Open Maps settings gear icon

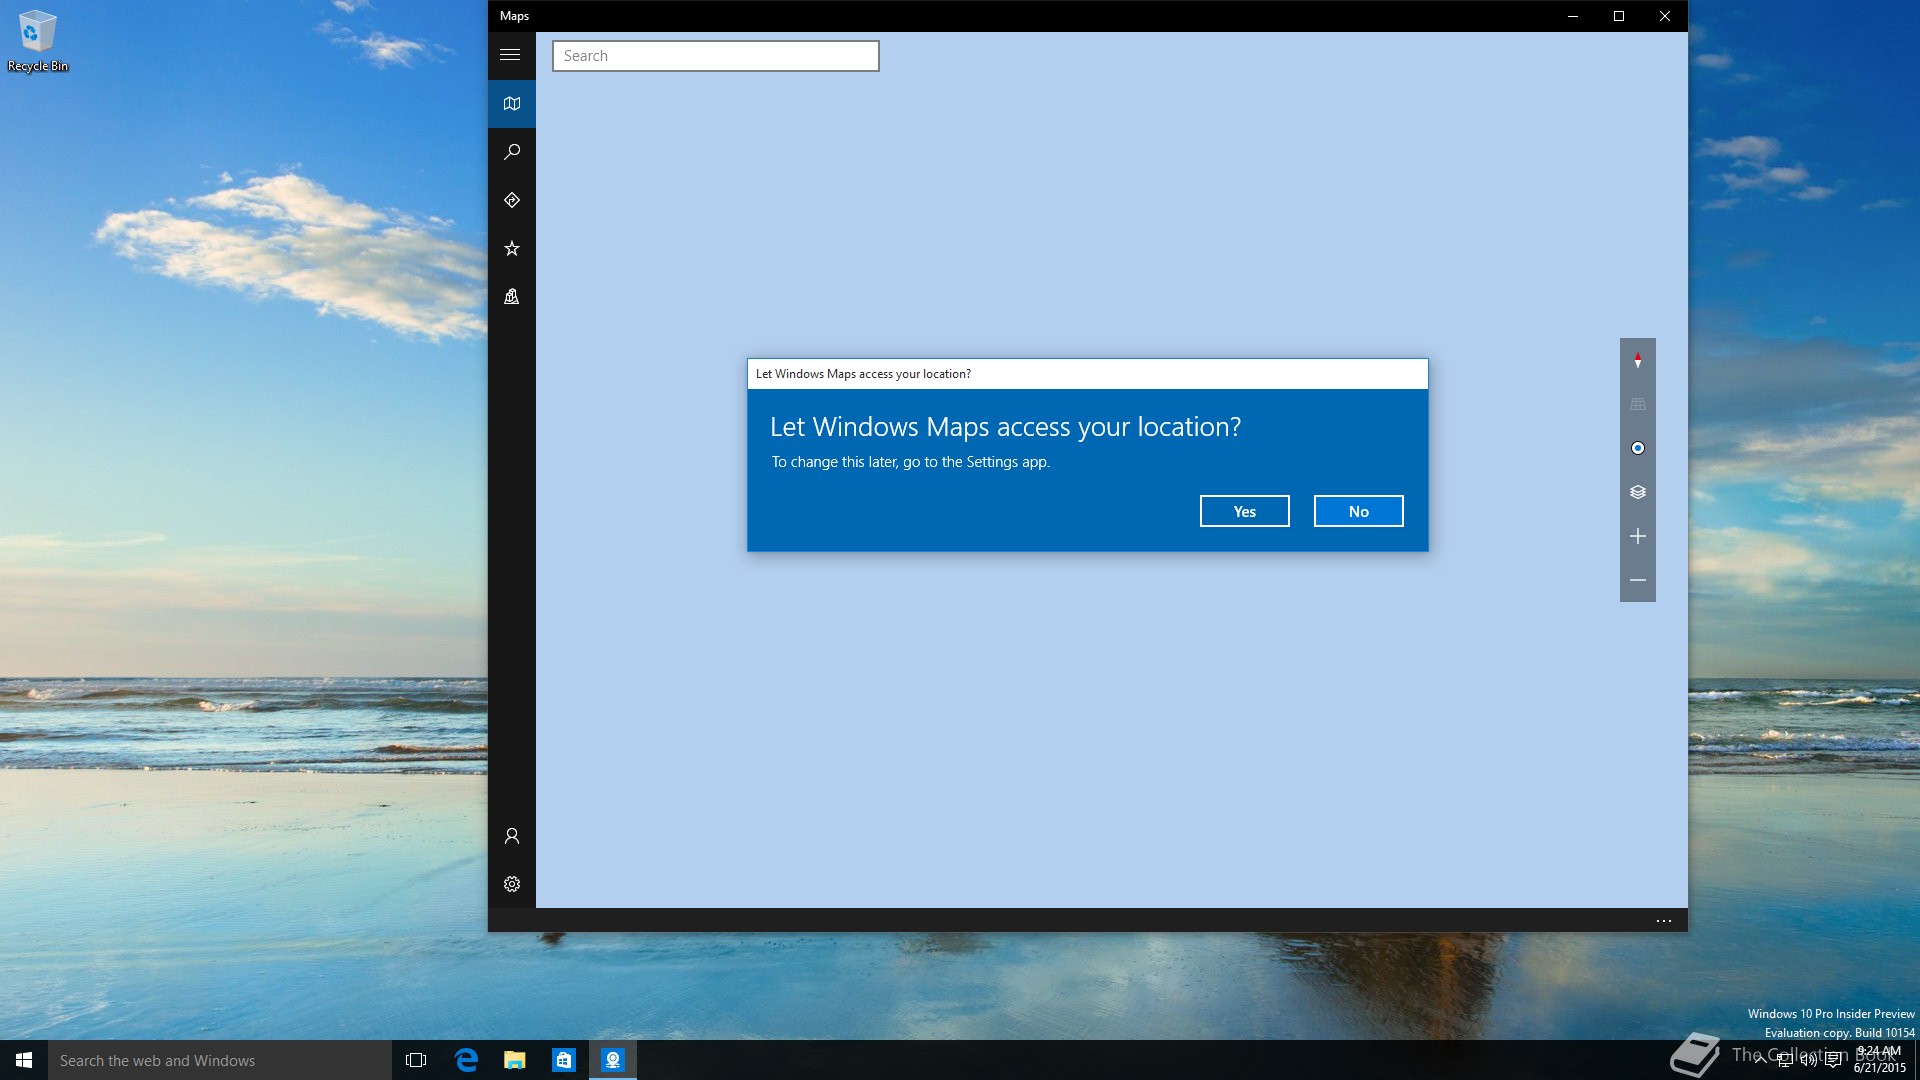point(512,884)
